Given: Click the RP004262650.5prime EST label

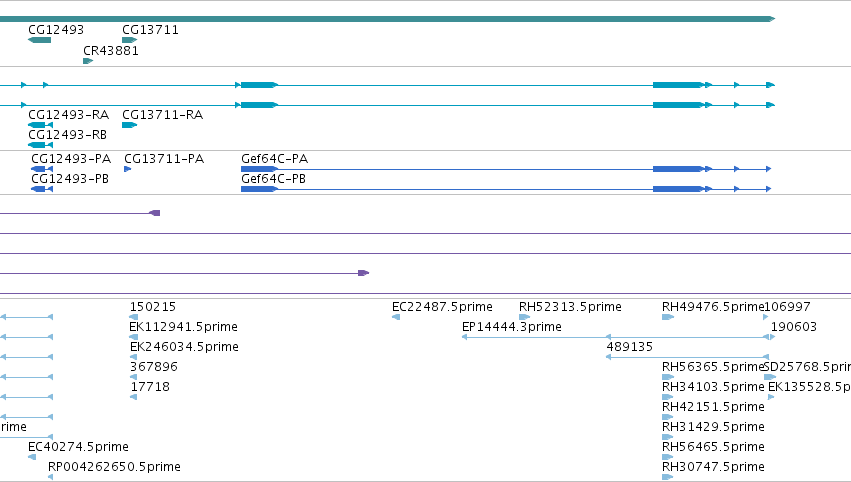Looking at the screenshot, I should [x=114, y=467].
